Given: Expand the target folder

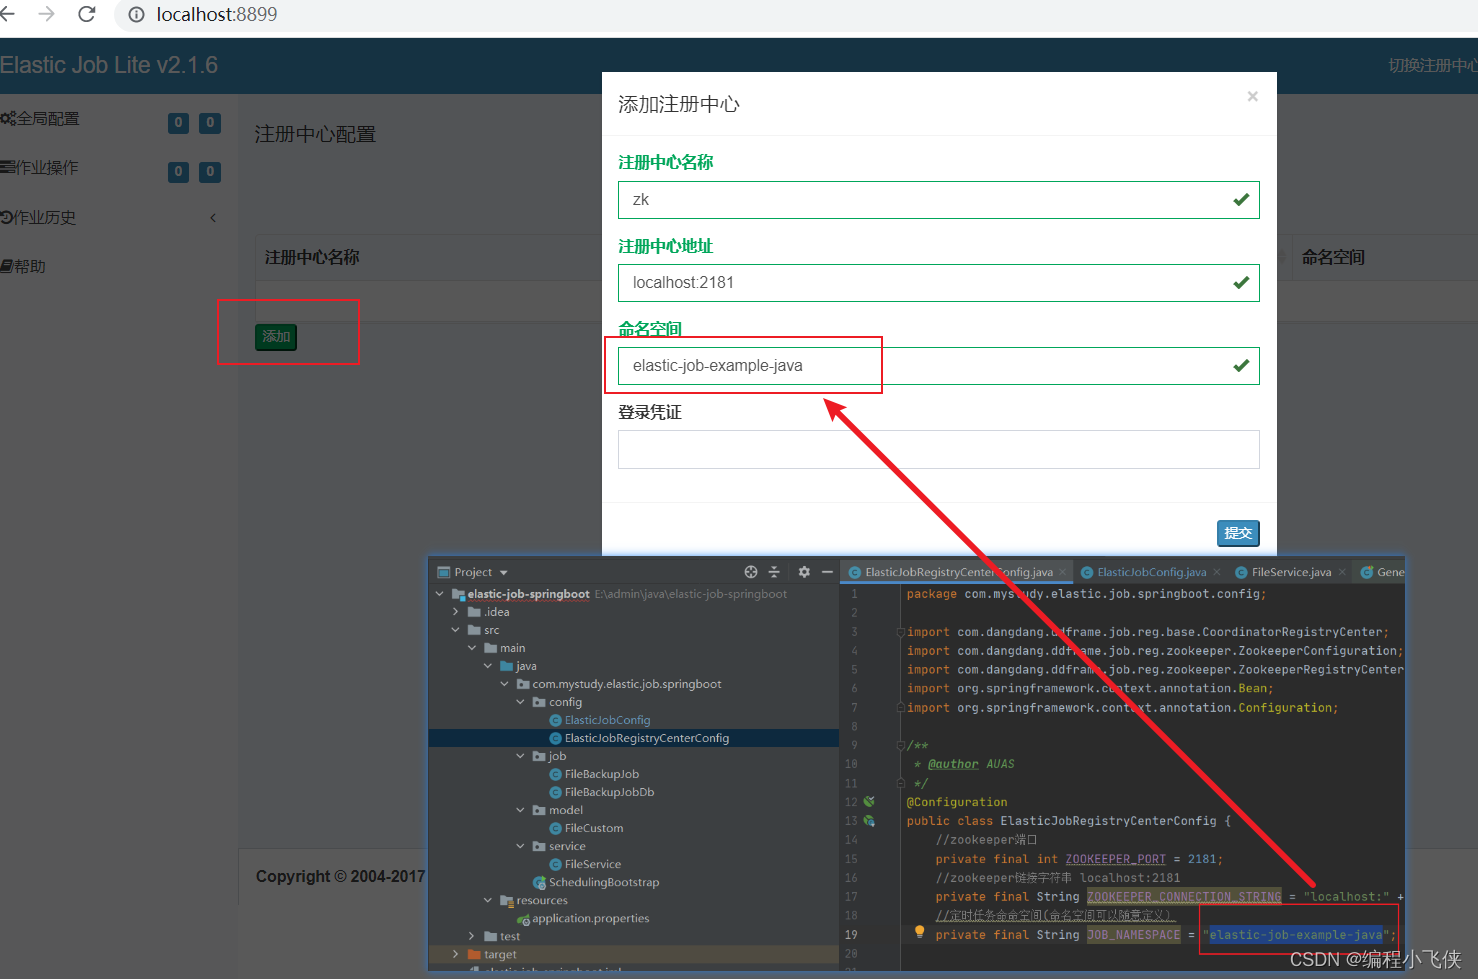Looking at the screenshot, I should pos(456,954).
